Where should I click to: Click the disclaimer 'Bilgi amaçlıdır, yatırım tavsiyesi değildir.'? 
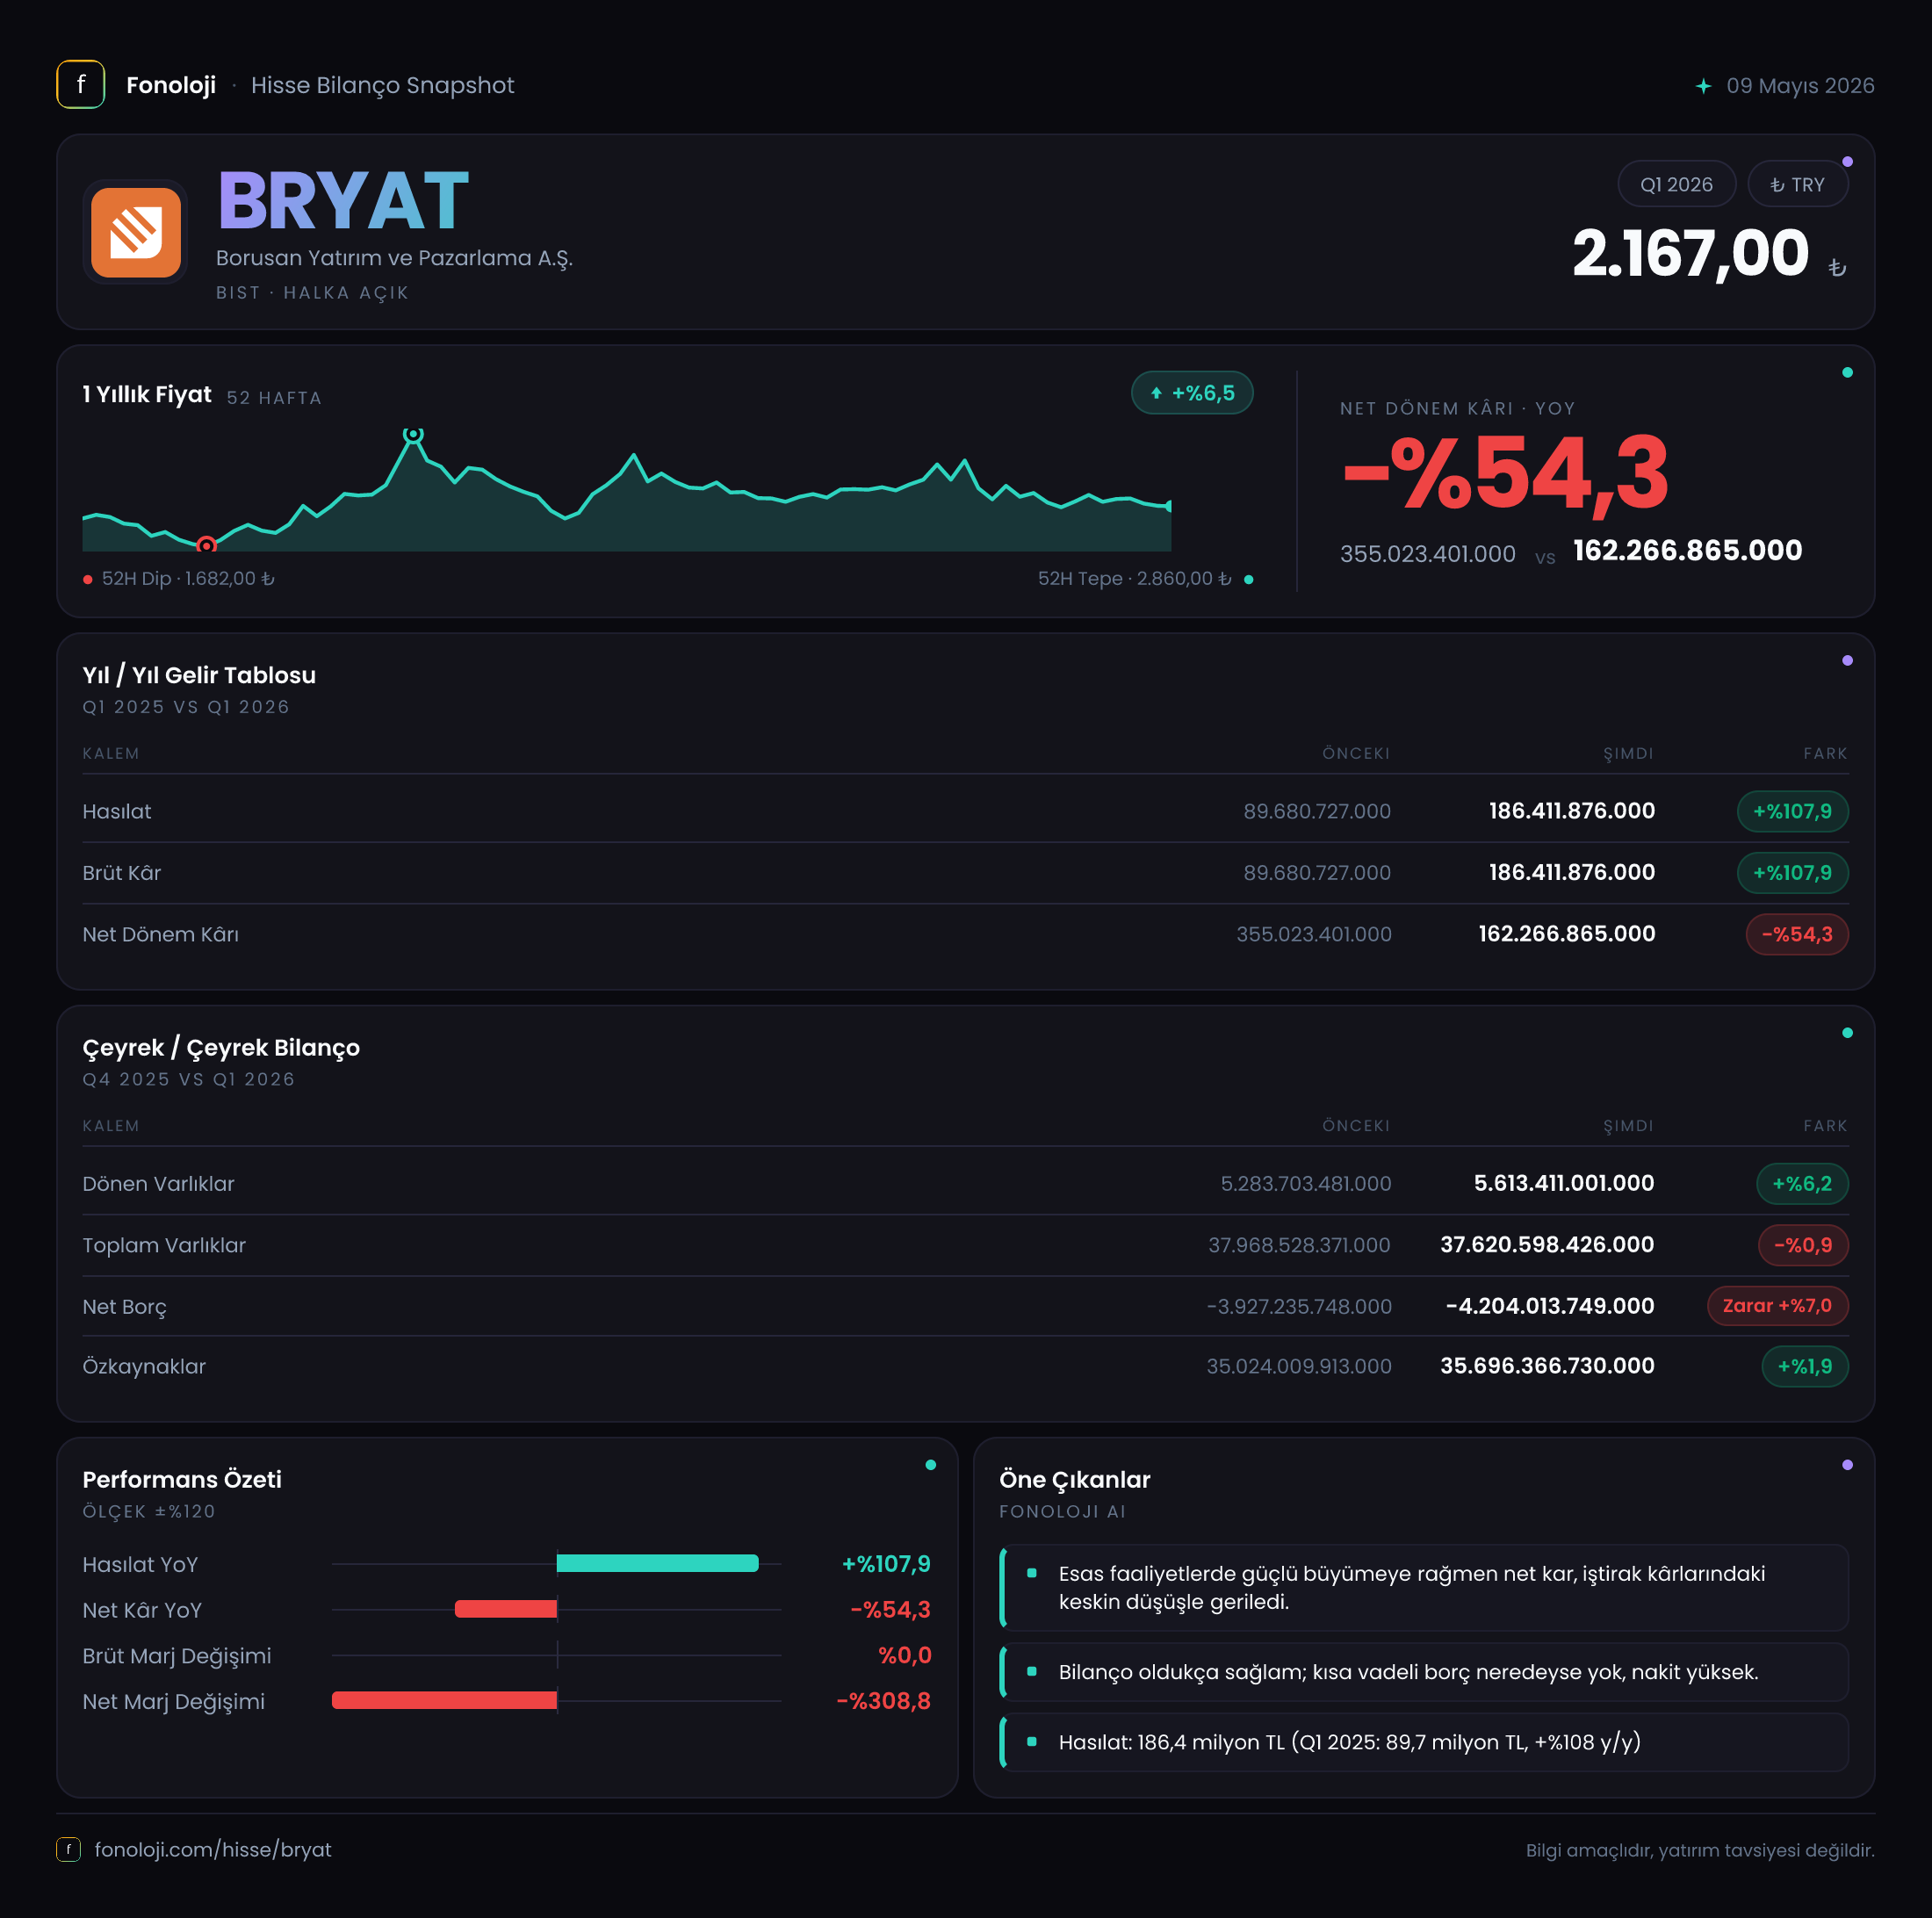click(1700, 1850)
